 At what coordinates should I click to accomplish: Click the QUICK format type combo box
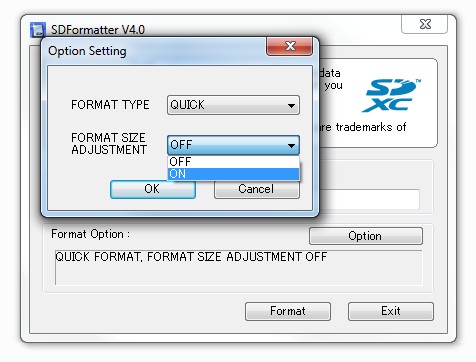click(x=233, y=105)
